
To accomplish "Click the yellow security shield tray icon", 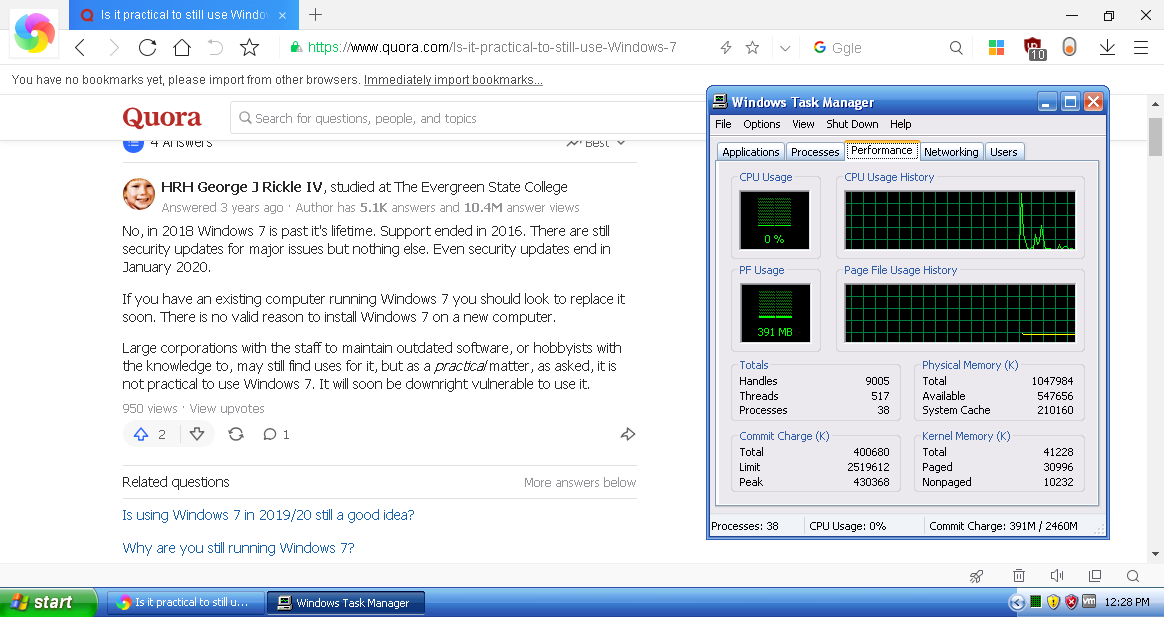I will click(1053, 602).
